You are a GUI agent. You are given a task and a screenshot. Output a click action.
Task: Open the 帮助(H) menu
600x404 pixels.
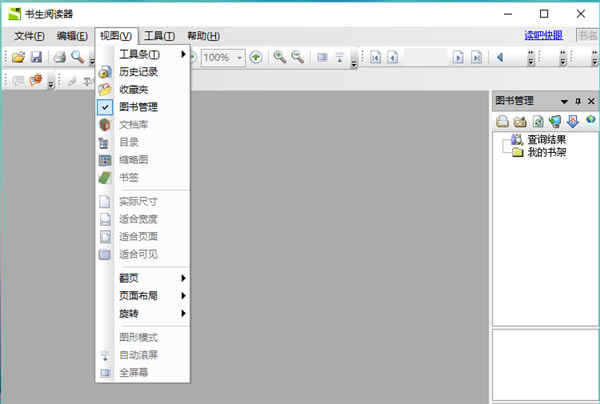tap(204, 36)
